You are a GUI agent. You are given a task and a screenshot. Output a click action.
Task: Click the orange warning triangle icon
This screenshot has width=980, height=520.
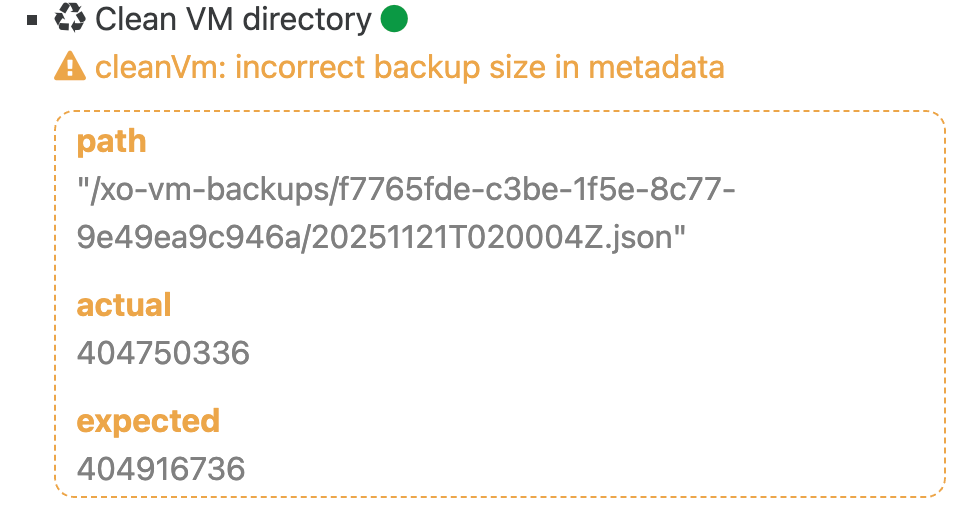[x=70, y=68]
